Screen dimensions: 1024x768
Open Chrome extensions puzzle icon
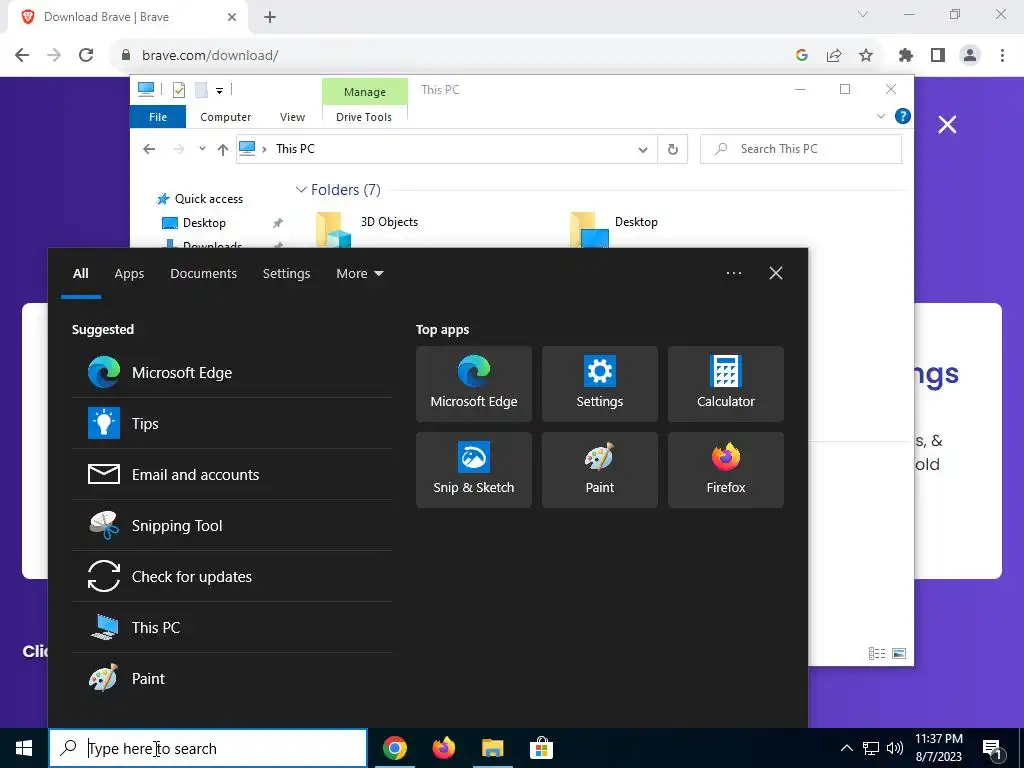point(906,56)
